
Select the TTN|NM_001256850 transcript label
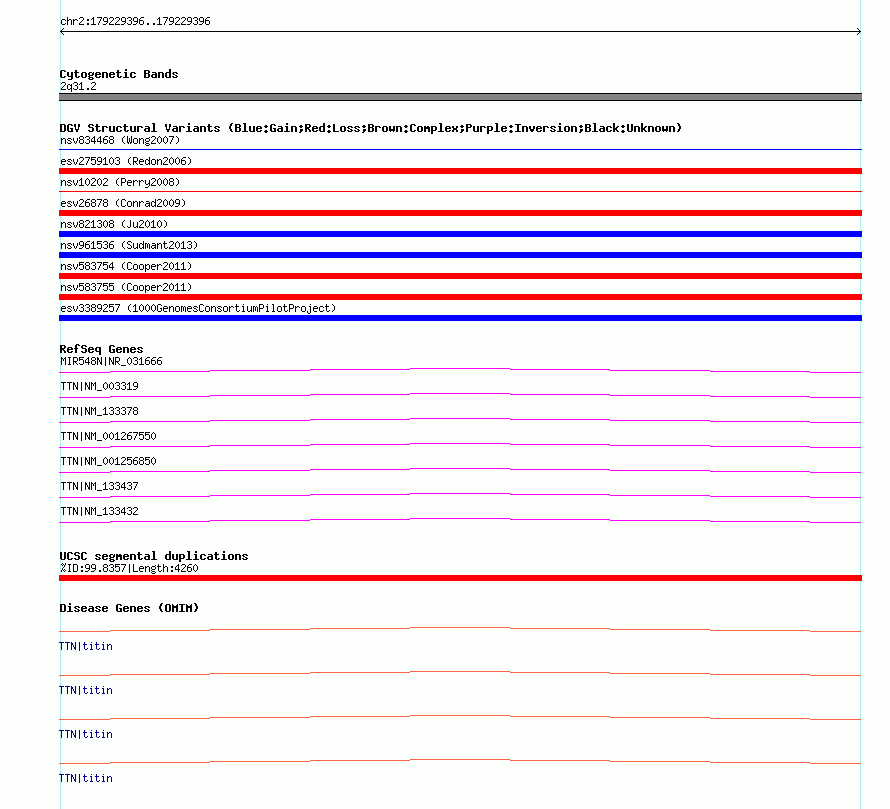pos(108,462)
